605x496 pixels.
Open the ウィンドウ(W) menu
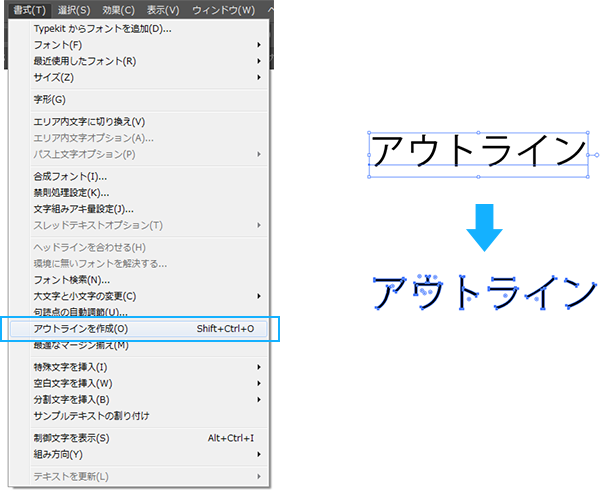226,10
